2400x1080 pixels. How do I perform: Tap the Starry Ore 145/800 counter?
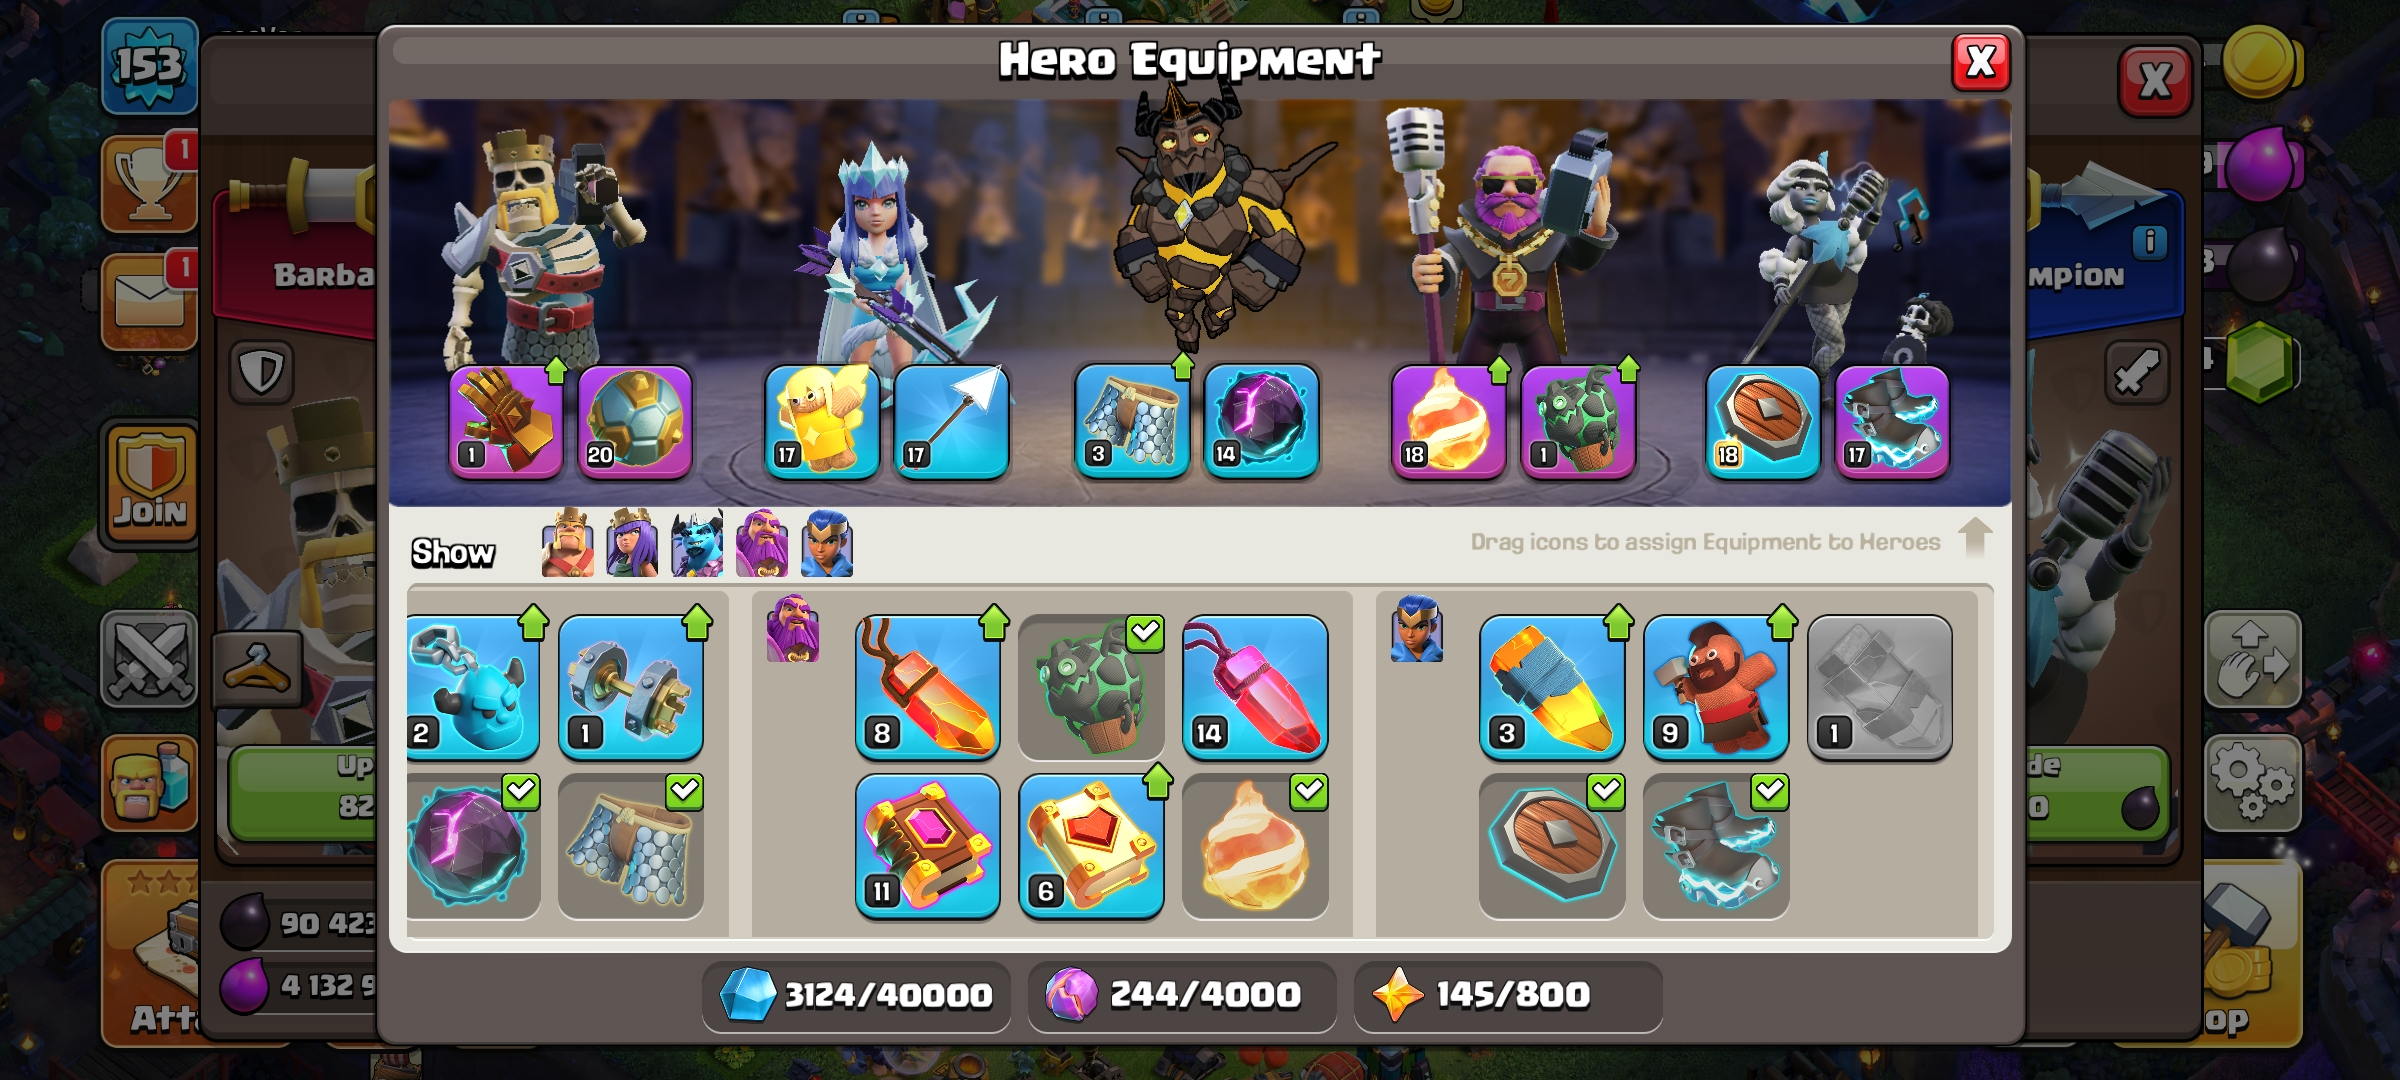pyautogui.click(x=1508, y=995)
